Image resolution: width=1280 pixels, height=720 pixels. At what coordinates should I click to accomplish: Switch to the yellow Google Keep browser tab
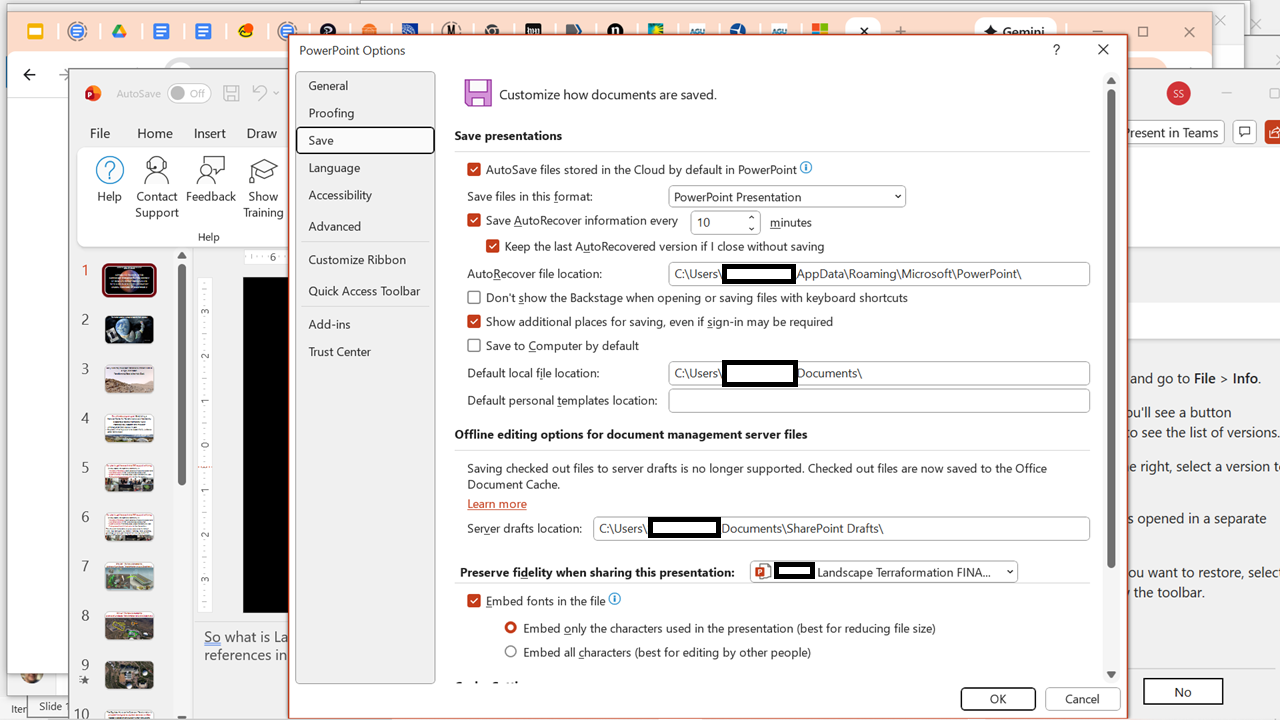[35, 31]
